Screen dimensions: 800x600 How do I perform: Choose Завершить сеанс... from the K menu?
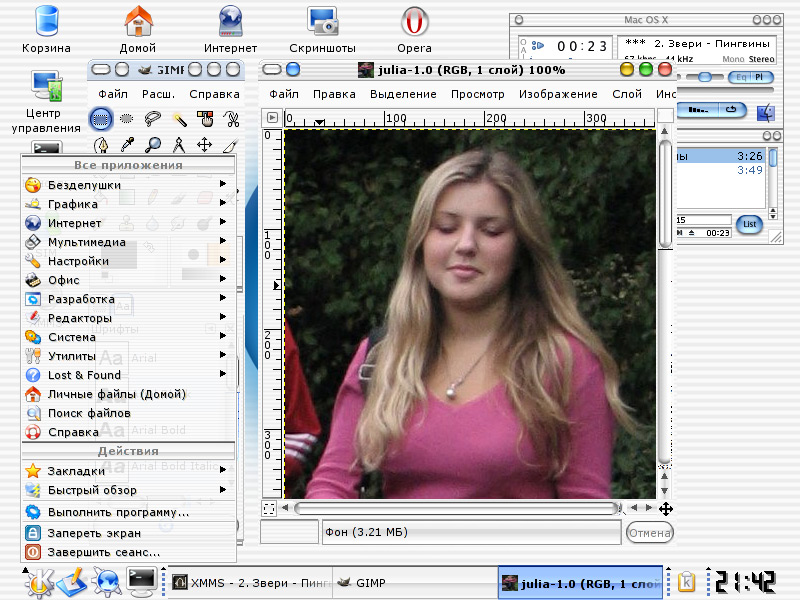coord(129,552)
